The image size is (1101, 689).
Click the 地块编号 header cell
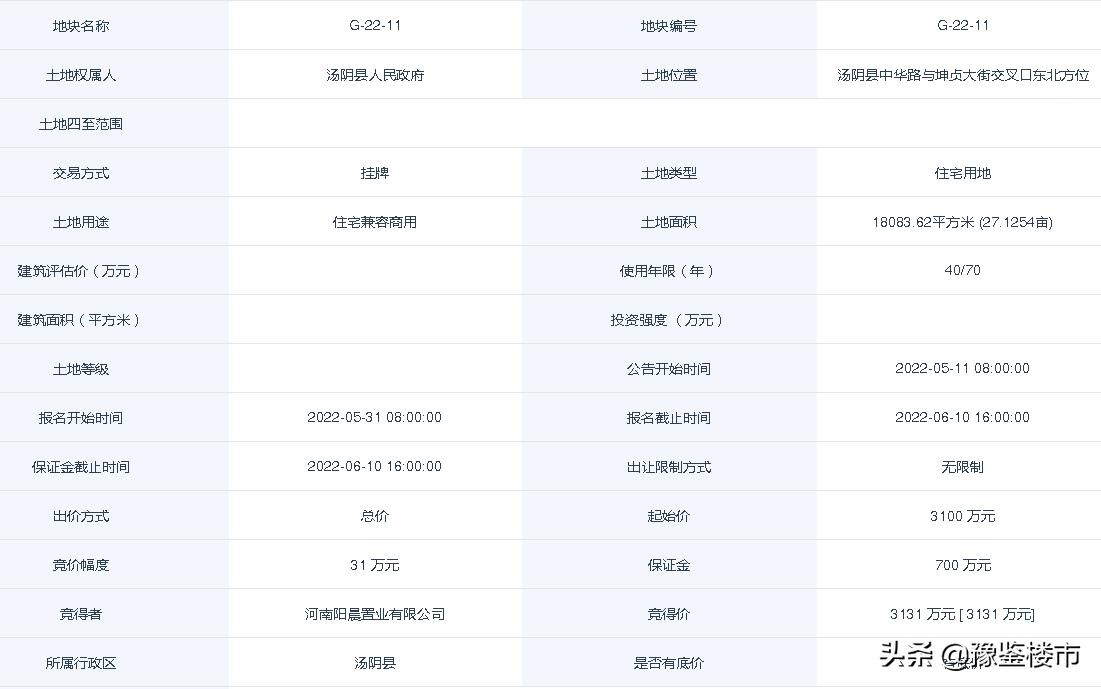tap(668, 25)
